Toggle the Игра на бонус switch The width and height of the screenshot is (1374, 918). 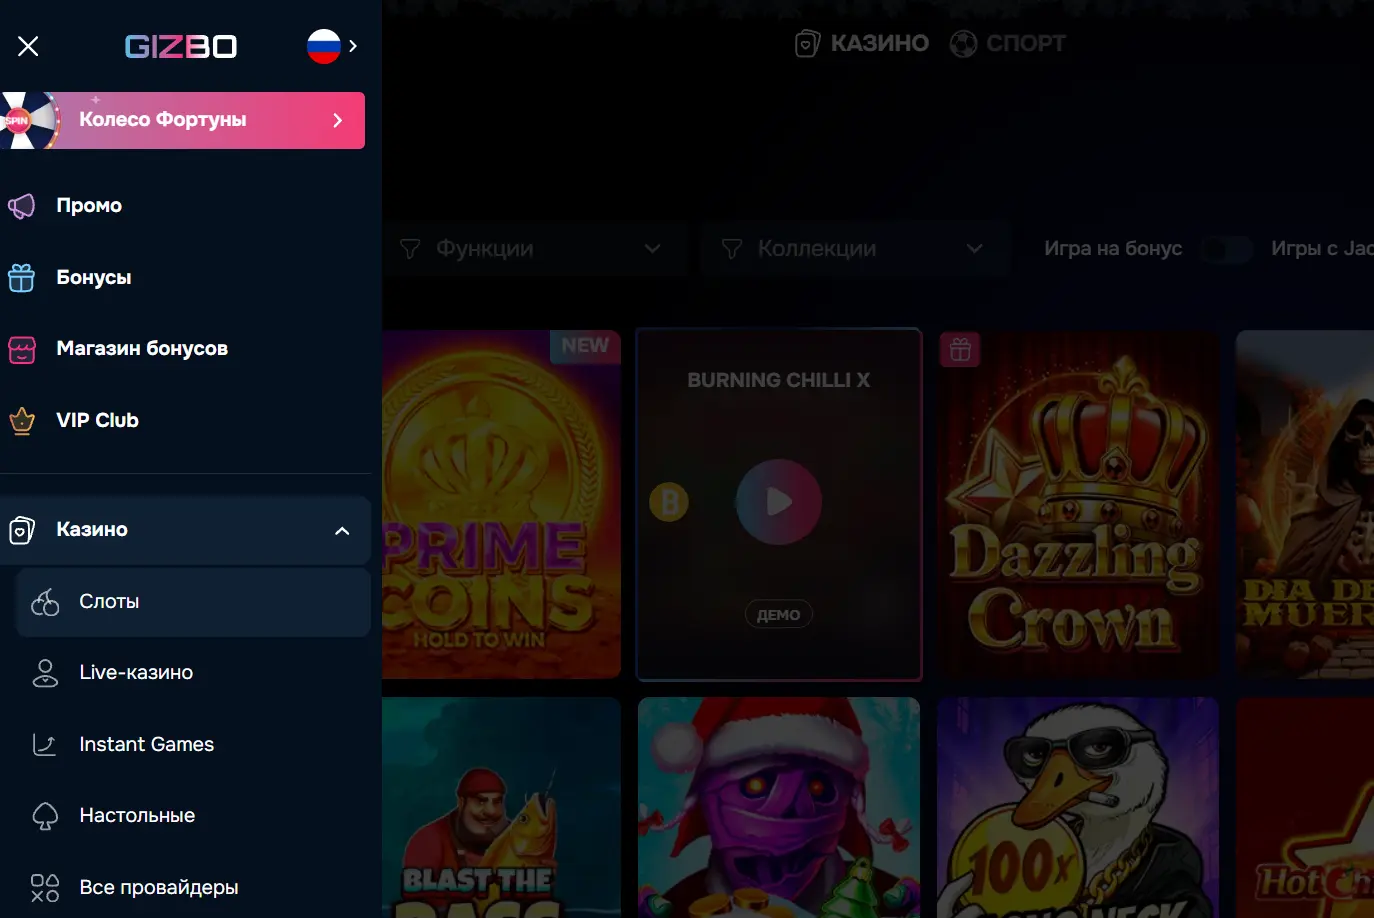coord(1227,249)
